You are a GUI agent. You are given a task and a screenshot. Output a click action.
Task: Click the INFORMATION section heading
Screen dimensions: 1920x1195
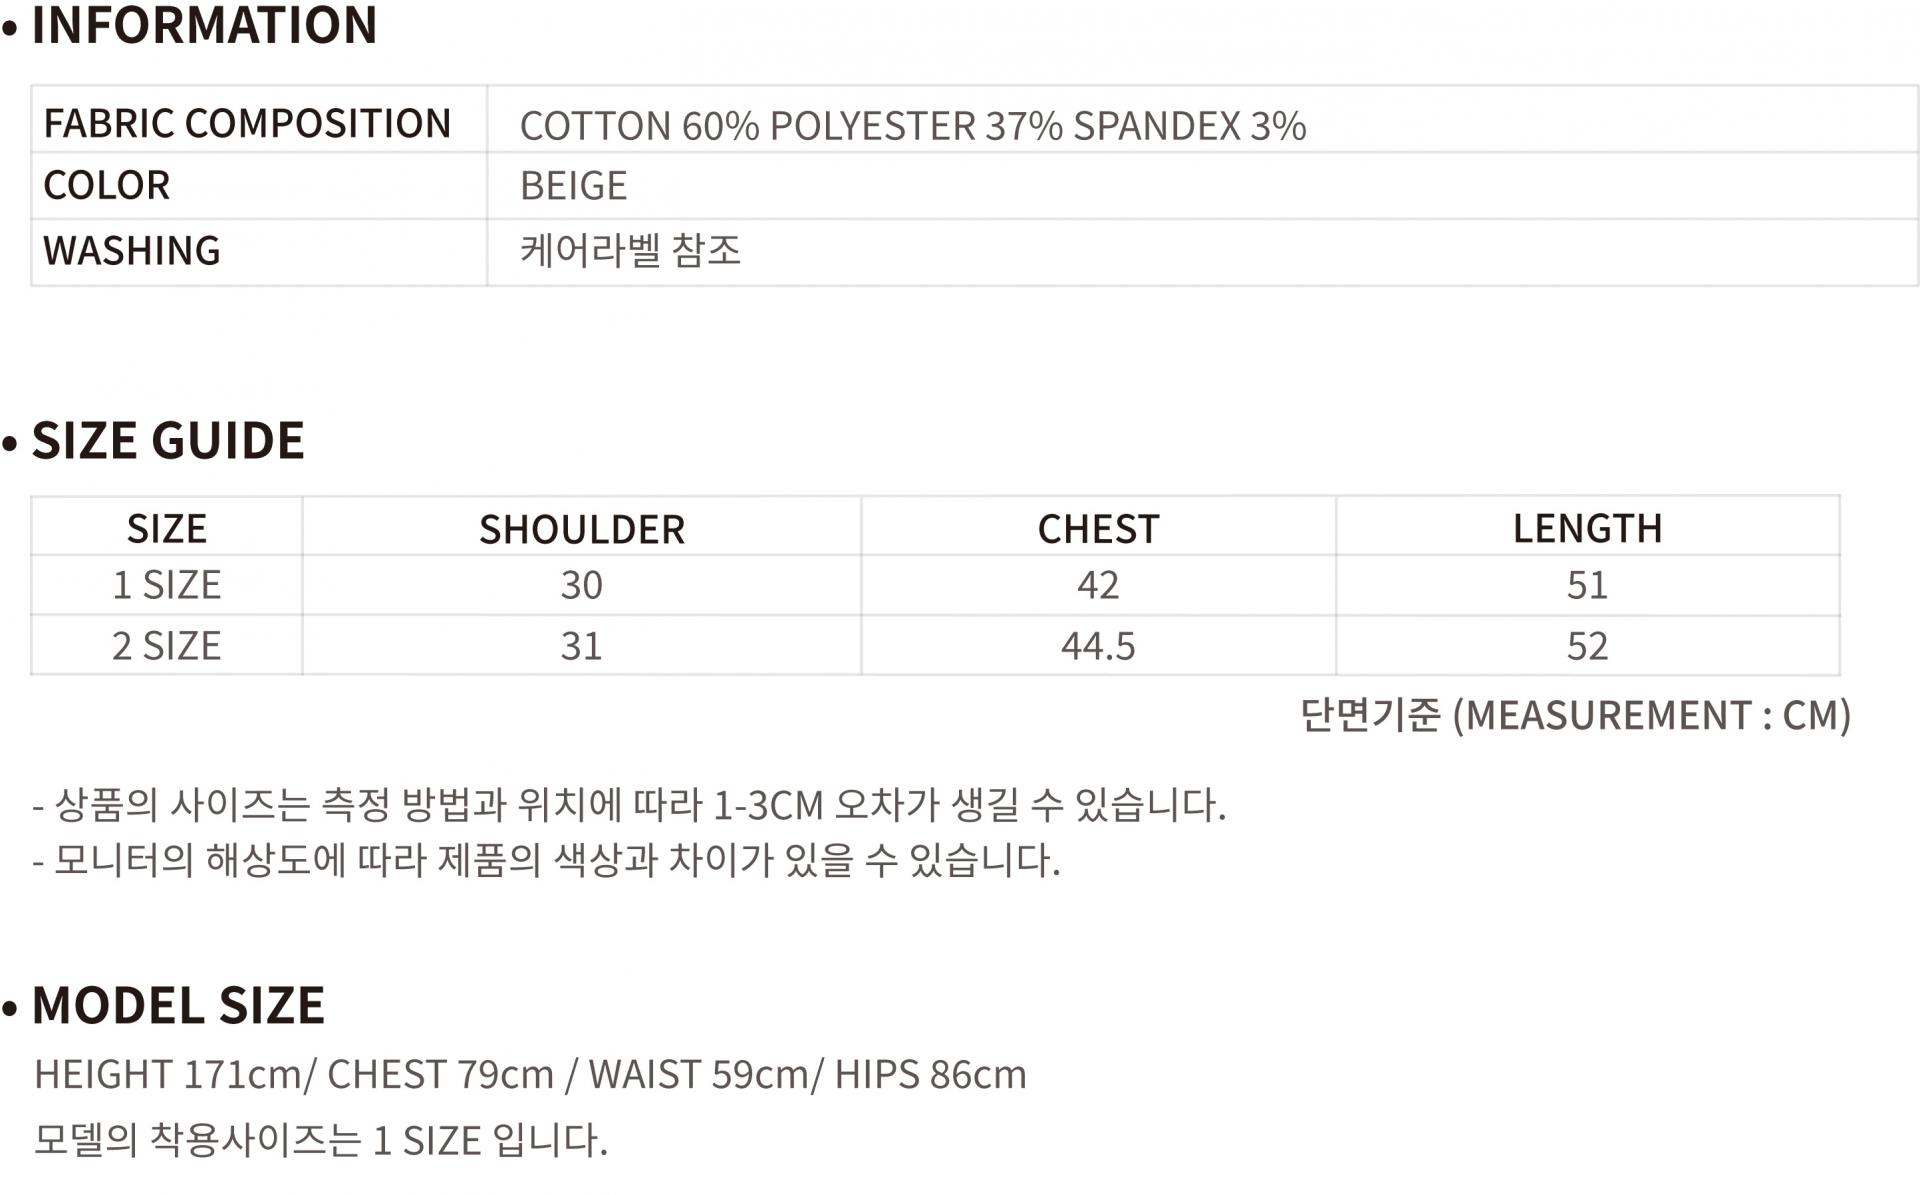(x=204, y=25)
